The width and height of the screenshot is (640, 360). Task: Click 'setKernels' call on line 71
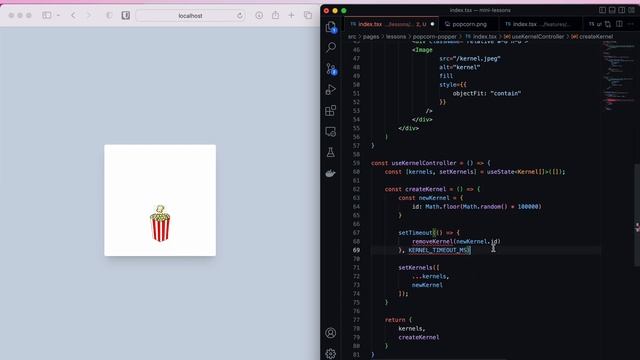415,267
